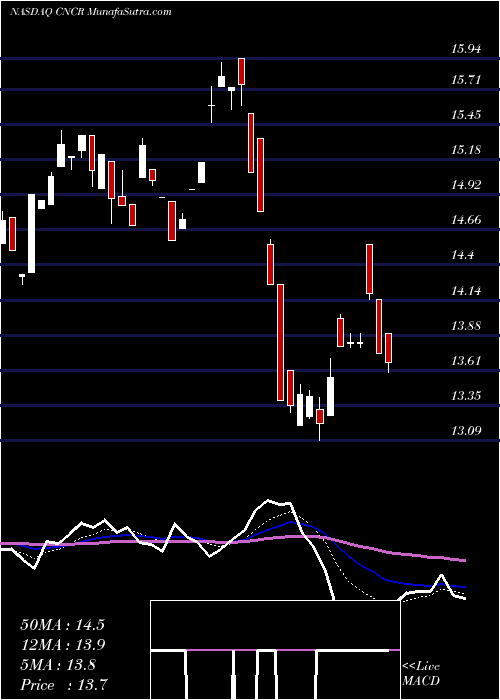Viewport: 500px width, 700px height.
Task: Click the Price : 13.7 readout
Action: 63,684
